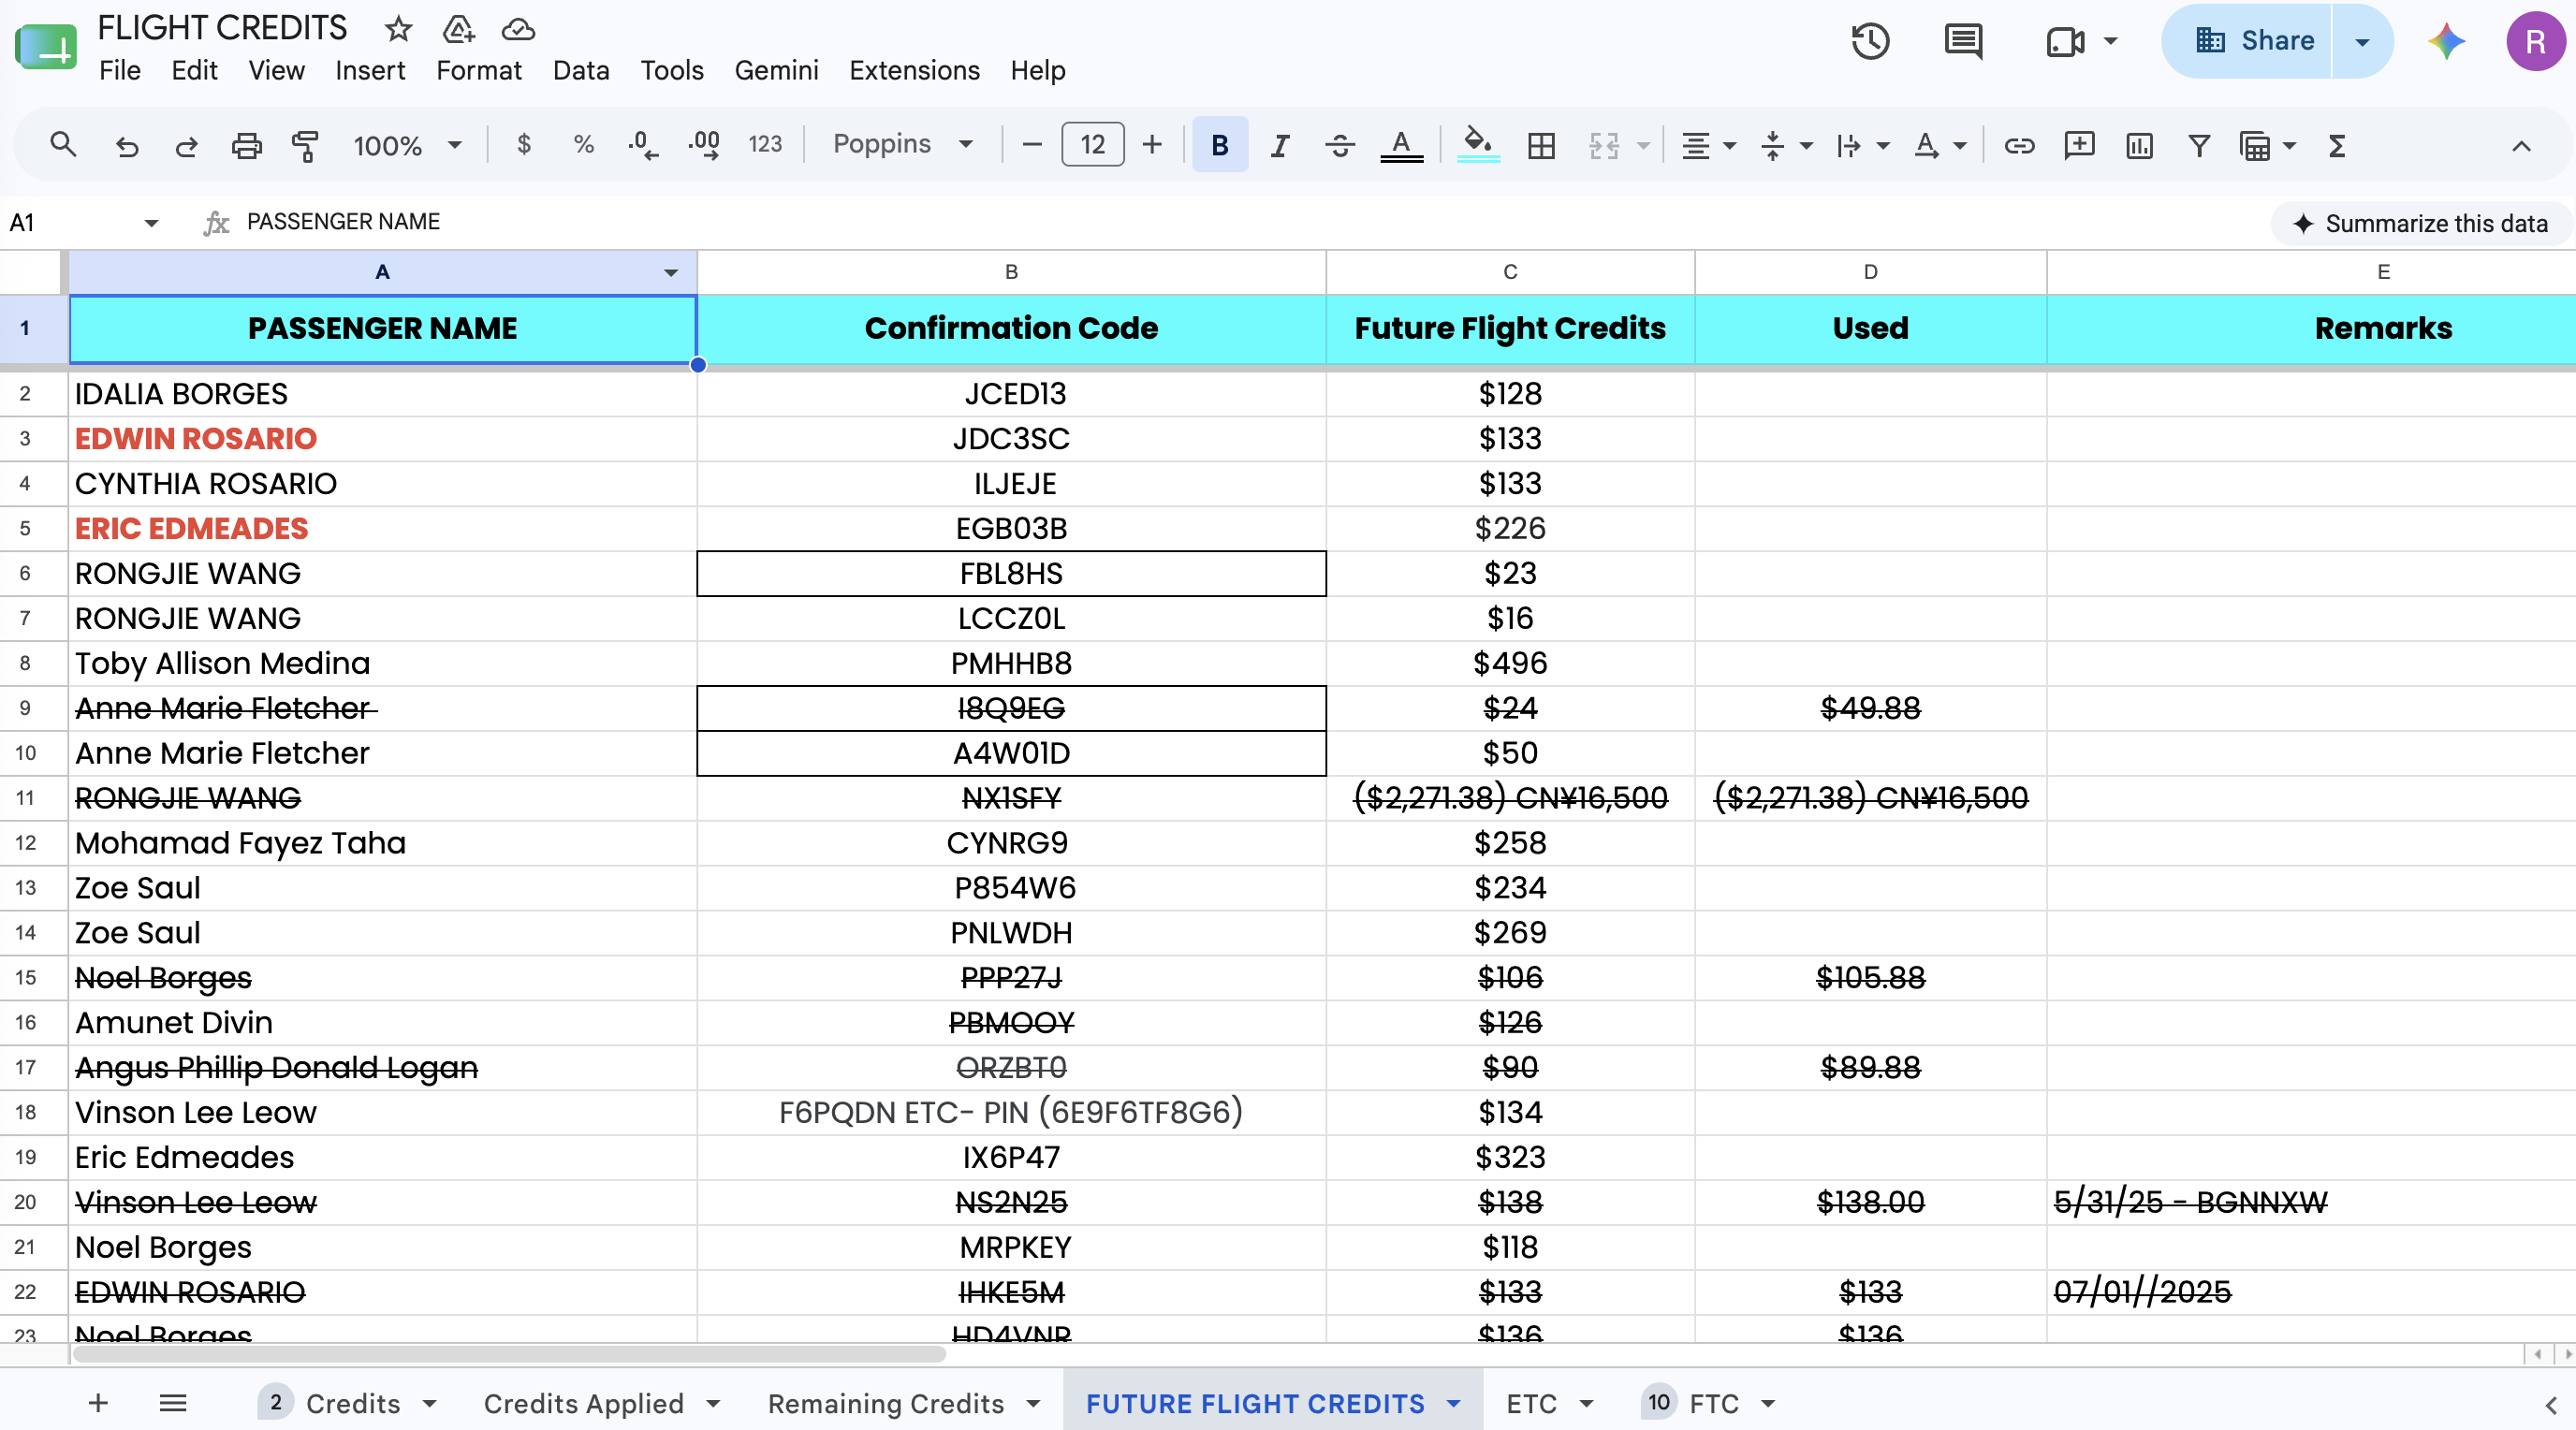Open the Share options dropdown arrow
The image size is (2576, 1430).
point(2361,41)
